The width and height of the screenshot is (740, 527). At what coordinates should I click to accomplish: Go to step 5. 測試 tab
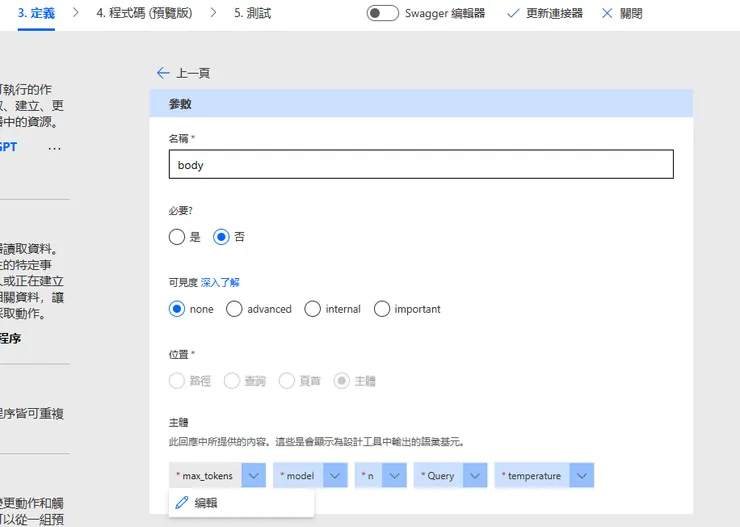click(x=252, y=13)
